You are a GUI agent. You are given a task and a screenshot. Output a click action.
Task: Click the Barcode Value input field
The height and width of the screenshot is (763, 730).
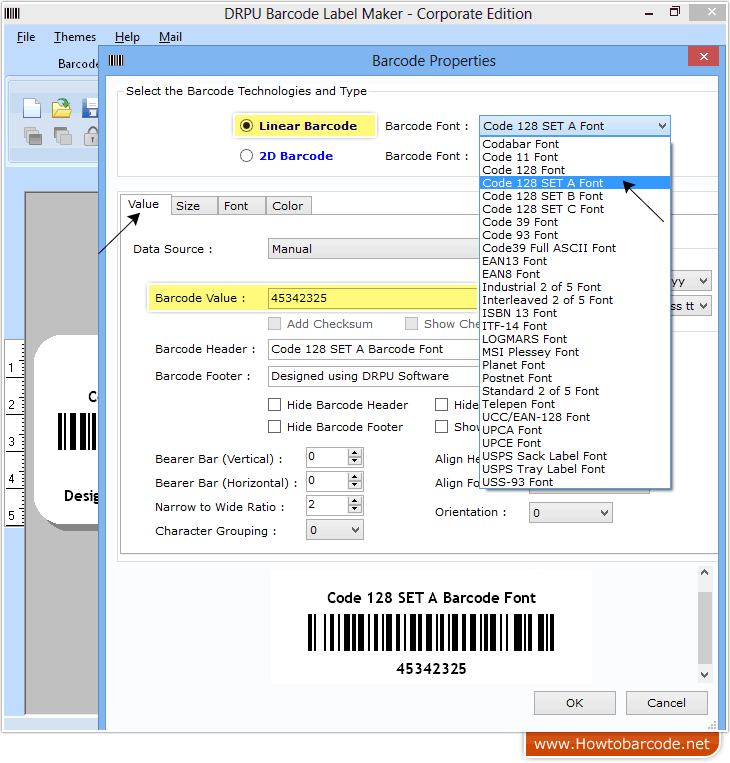(373, 298)
